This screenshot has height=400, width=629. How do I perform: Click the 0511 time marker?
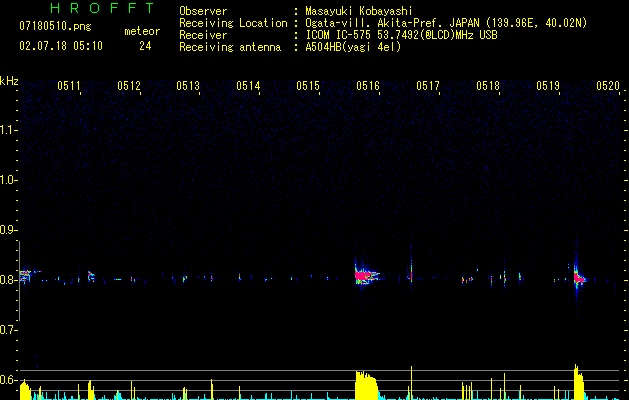point(69,86)
